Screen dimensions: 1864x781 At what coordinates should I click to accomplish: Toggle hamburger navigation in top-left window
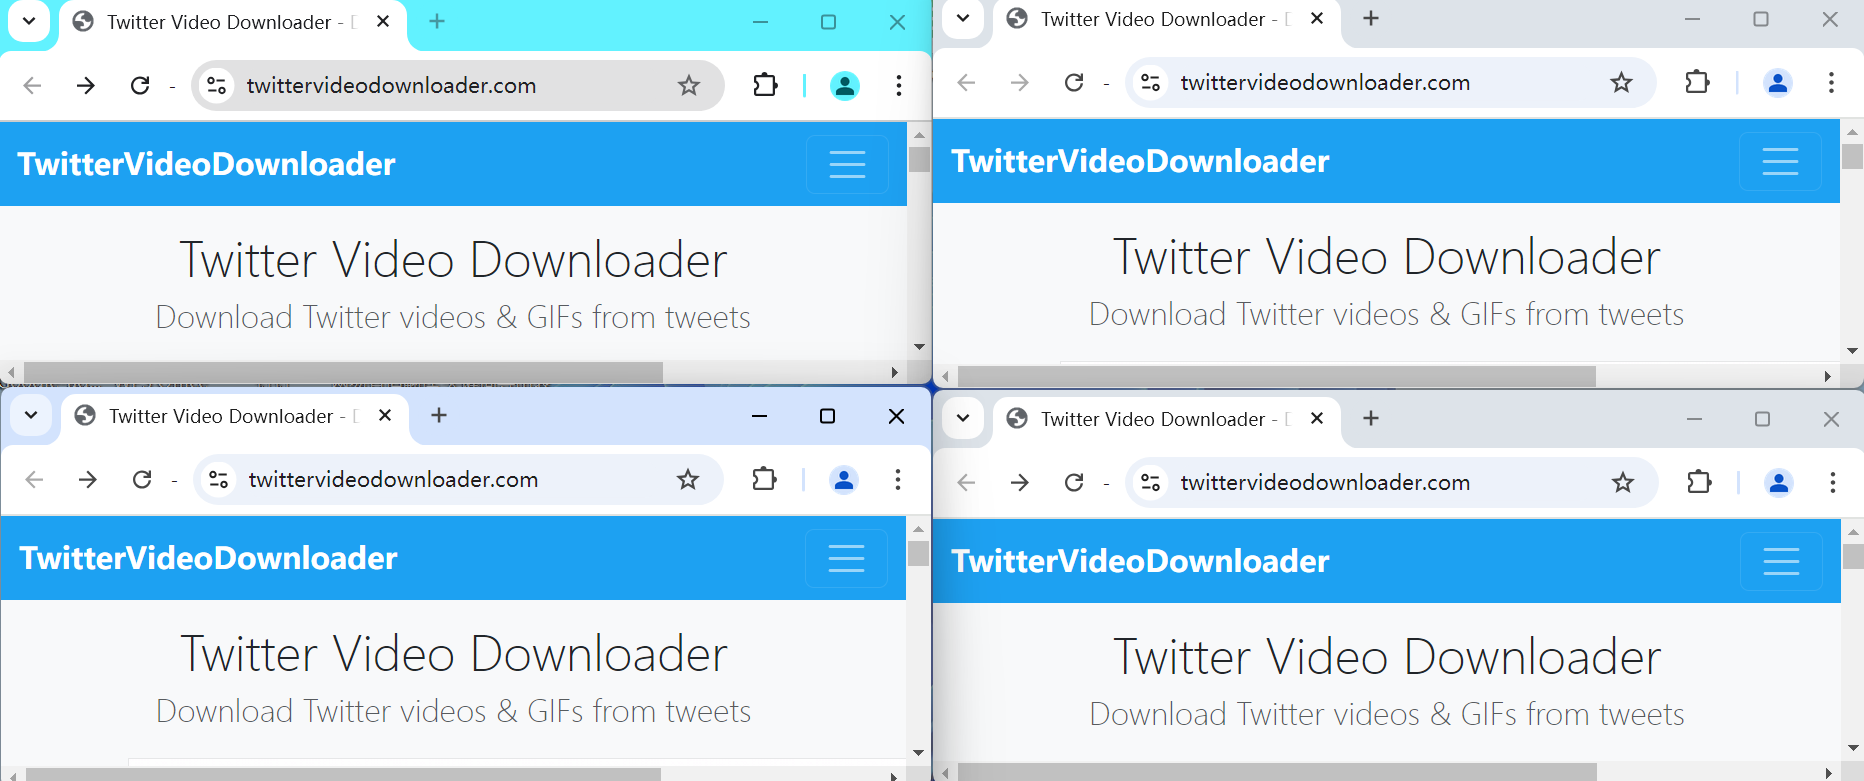(847, 164)
